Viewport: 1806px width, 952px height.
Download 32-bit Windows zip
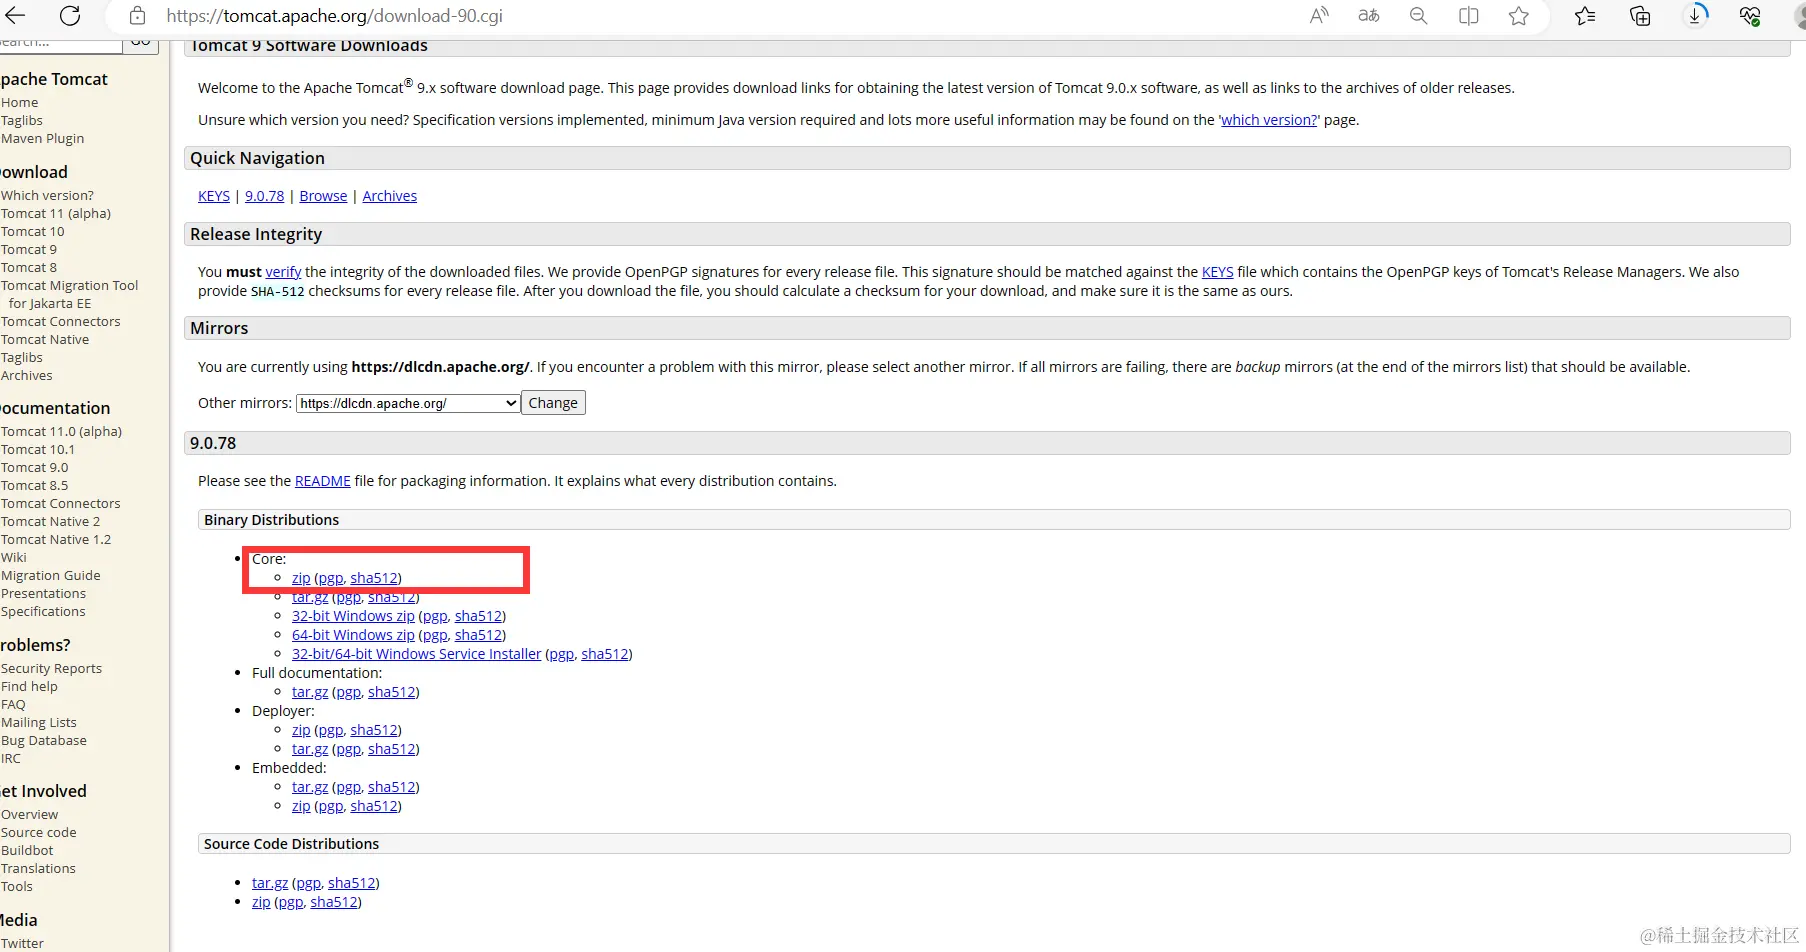coord(353,616)
